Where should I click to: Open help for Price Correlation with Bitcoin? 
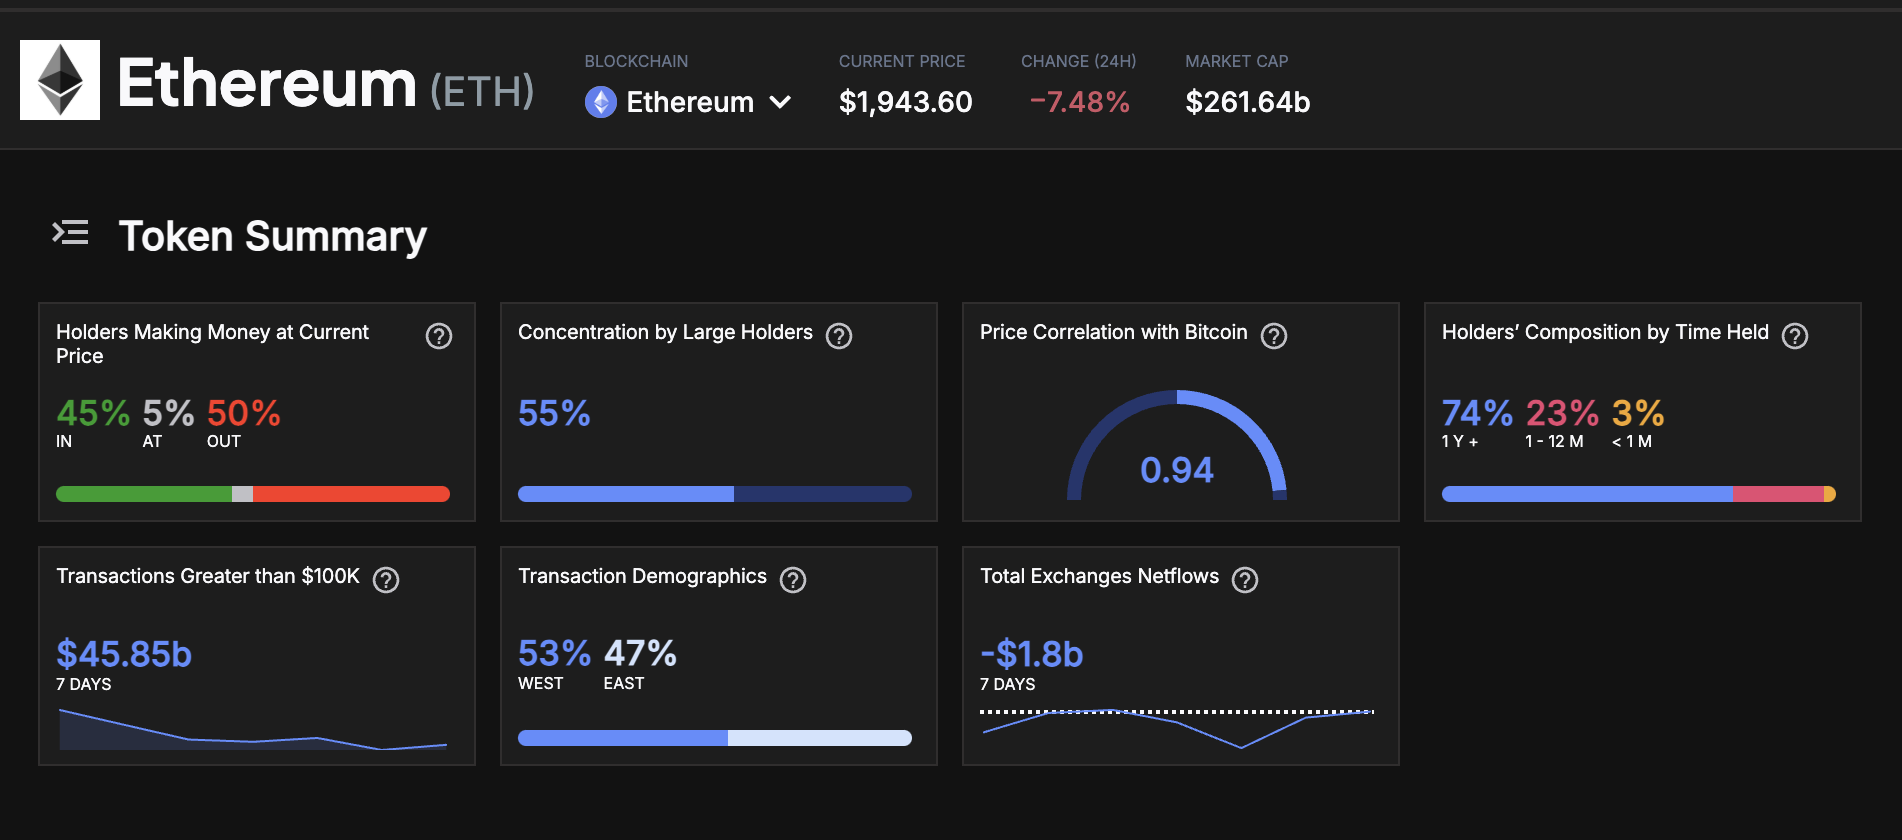pyautogui.click(x=1274, y=336)
